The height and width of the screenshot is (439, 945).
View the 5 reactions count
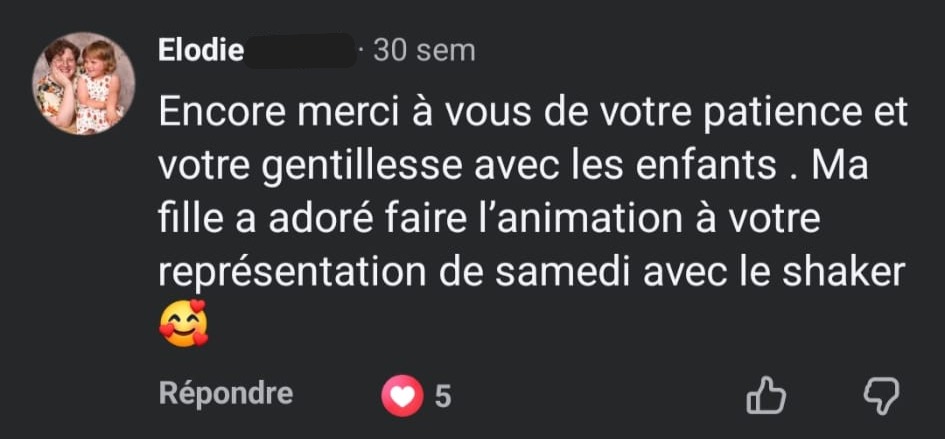tap(442, 397)
